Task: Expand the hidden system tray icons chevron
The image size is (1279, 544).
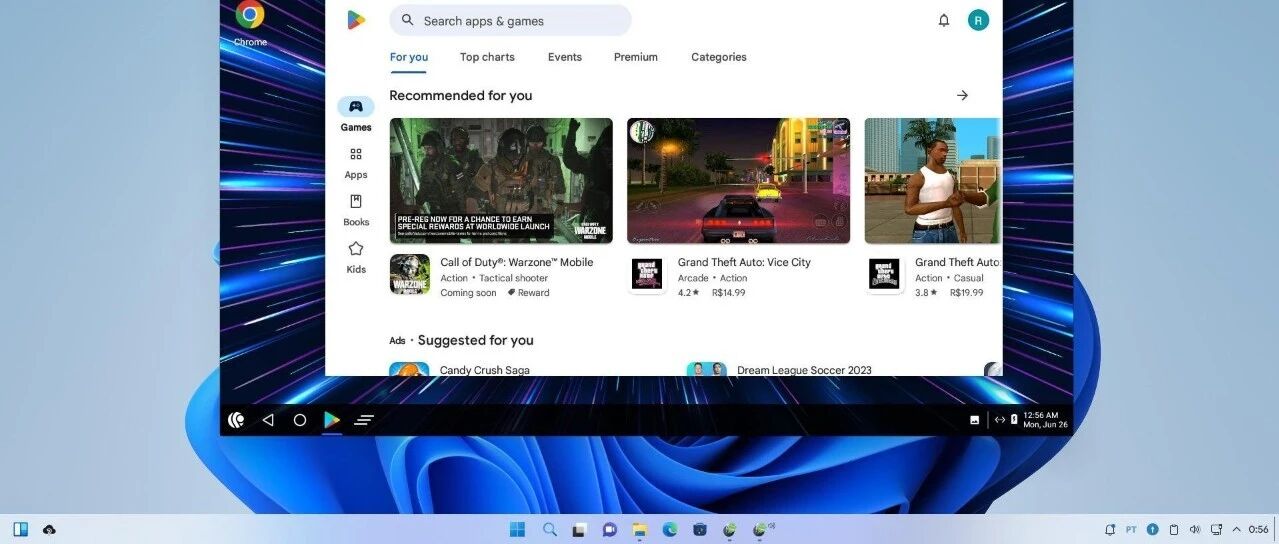Action: point(1237,529)
